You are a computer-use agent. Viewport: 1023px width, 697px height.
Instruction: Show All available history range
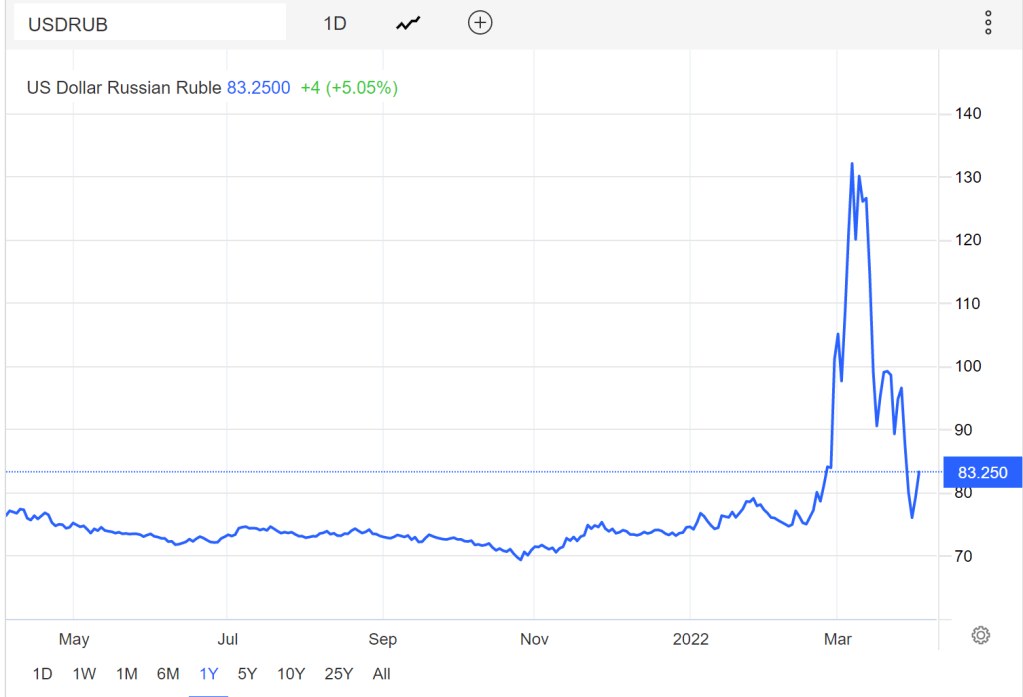[x=381, y=674]
